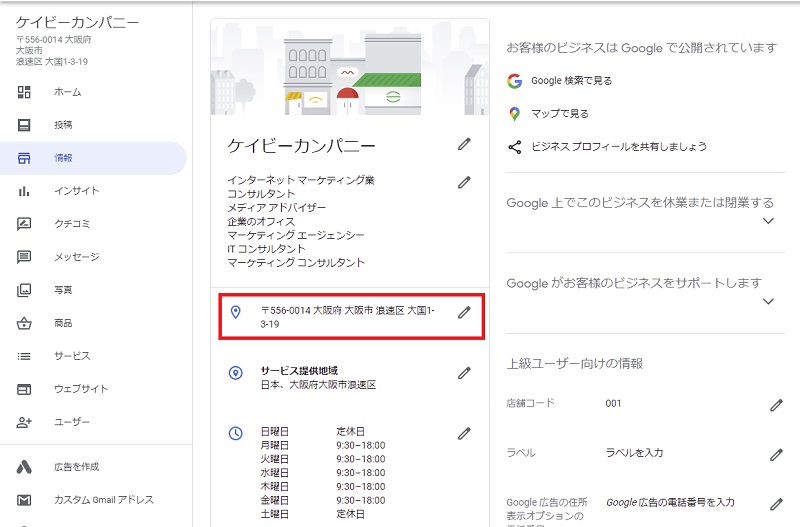The image size is (800, 527).
Task: Go to クチコミ menu item
Action: [x=93, y=224]
